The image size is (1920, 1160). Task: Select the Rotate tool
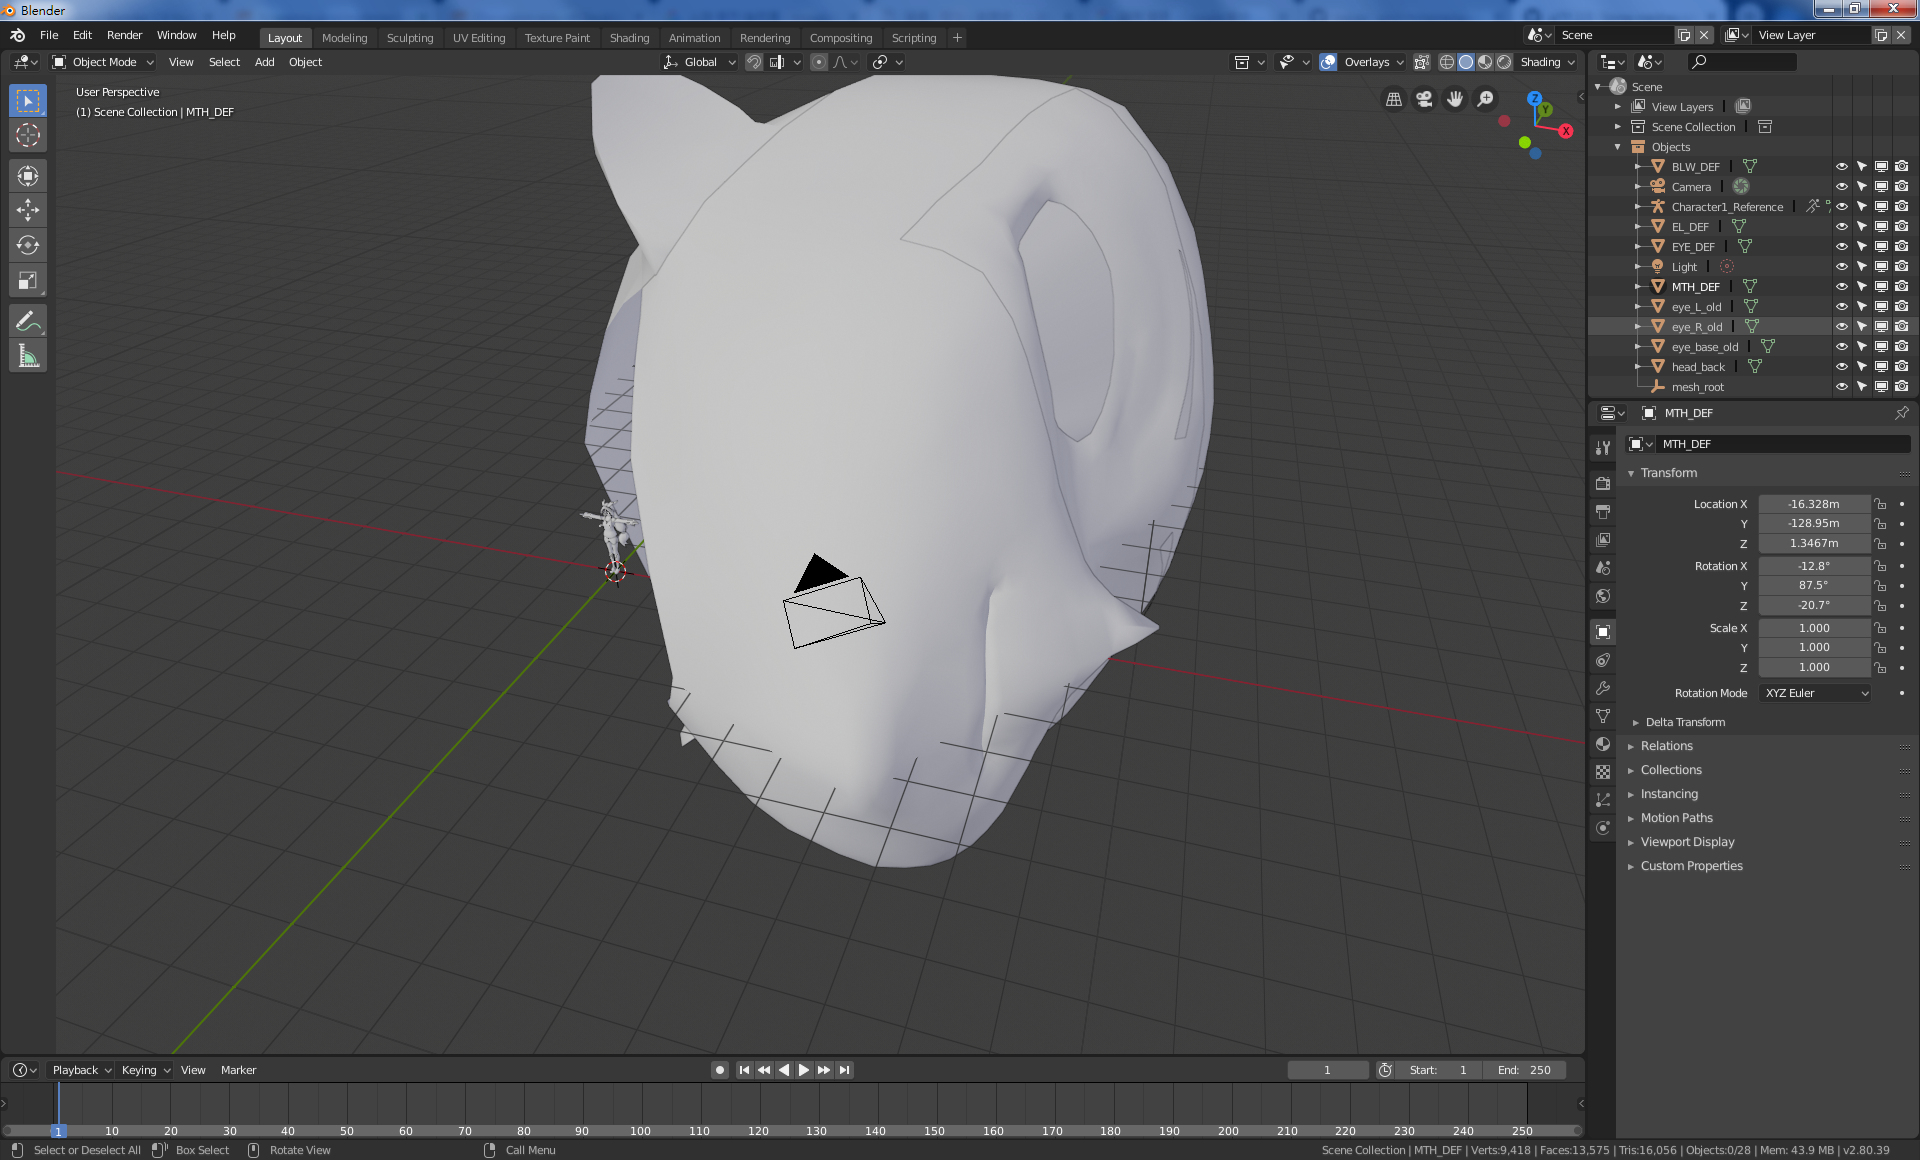coord(28,245)
